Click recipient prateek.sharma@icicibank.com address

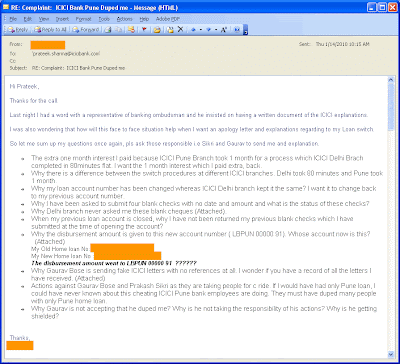(66, 53)
